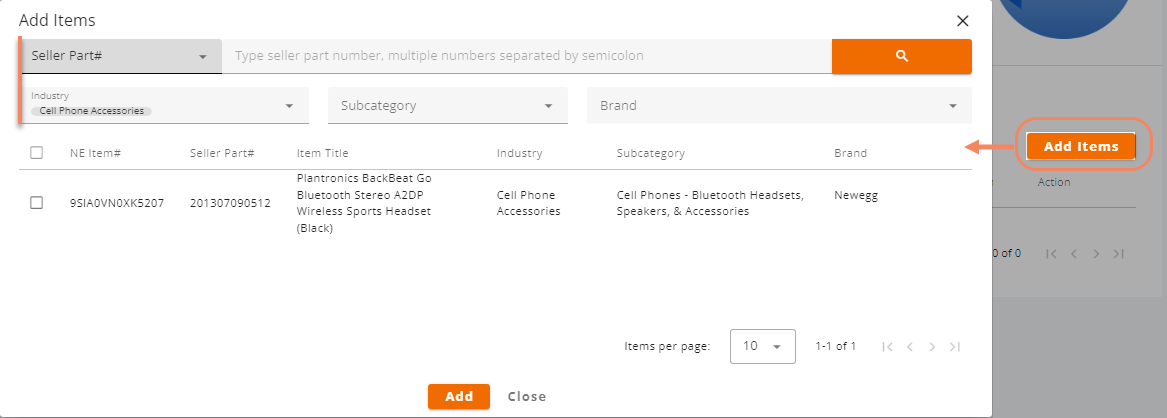Focus the seller part number search field

click(527, 56)
